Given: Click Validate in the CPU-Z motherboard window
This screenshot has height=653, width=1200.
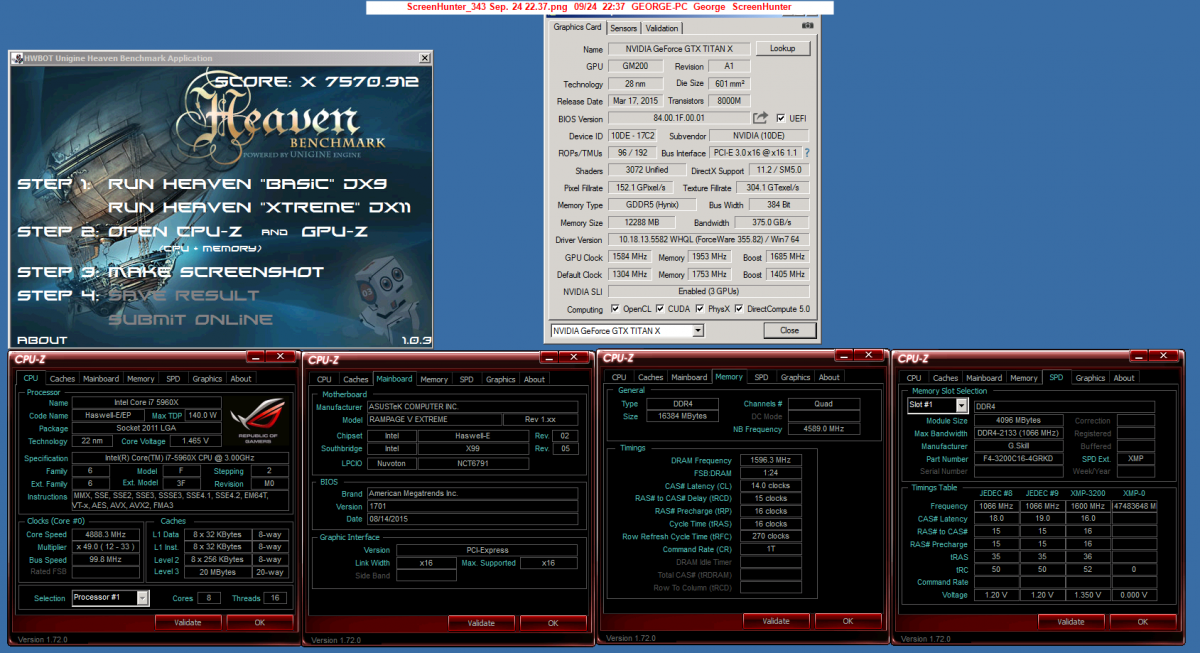Looking at the screenshot, I should click(482, 623).
